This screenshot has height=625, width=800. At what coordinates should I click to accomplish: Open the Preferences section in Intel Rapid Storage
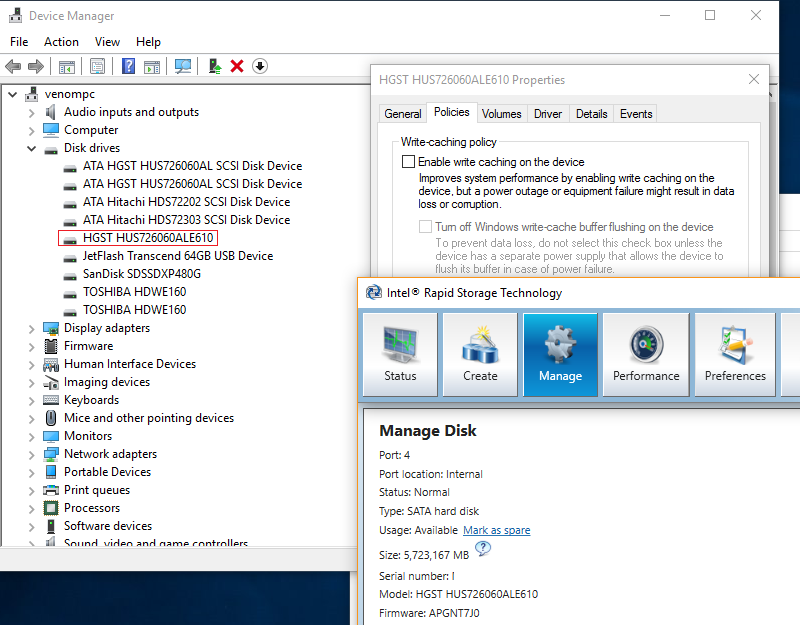735,355
